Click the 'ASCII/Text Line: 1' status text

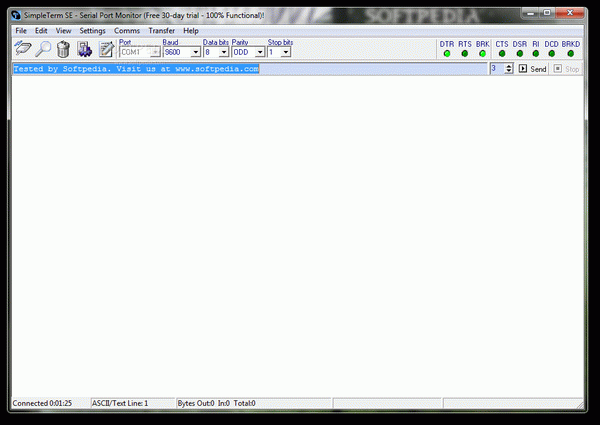(x=120, y=403)
